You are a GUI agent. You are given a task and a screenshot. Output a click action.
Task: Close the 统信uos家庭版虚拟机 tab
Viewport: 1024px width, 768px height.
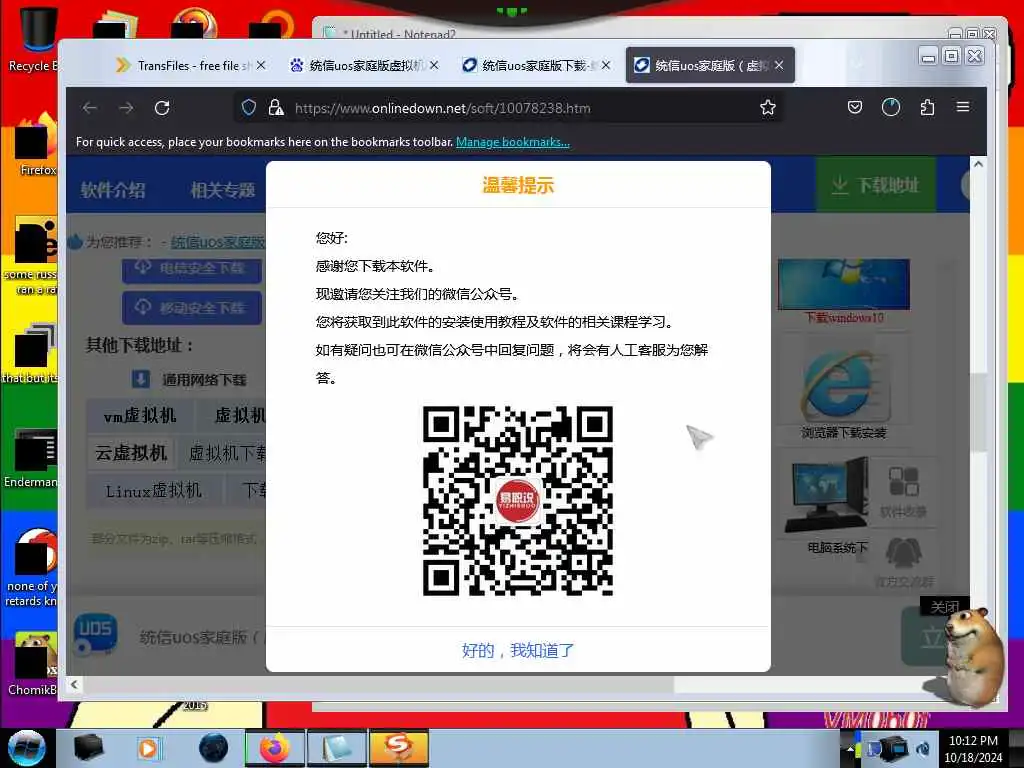point(434,65)
